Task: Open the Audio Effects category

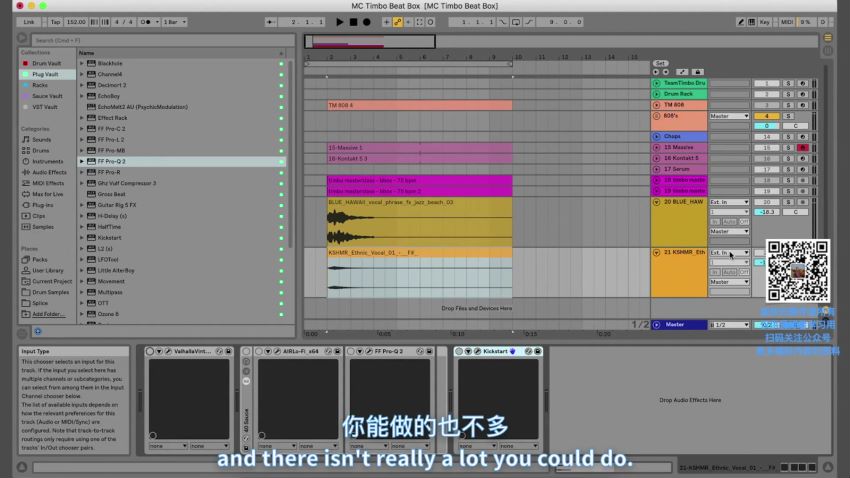Action: tap(49, 172)
